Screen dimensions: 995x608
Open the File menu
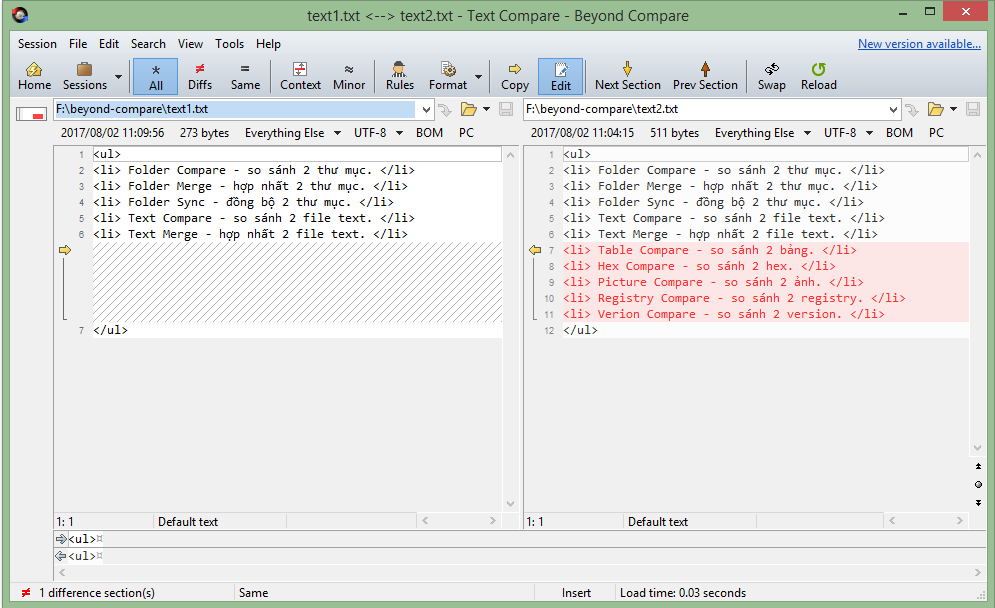coord(78,44)
